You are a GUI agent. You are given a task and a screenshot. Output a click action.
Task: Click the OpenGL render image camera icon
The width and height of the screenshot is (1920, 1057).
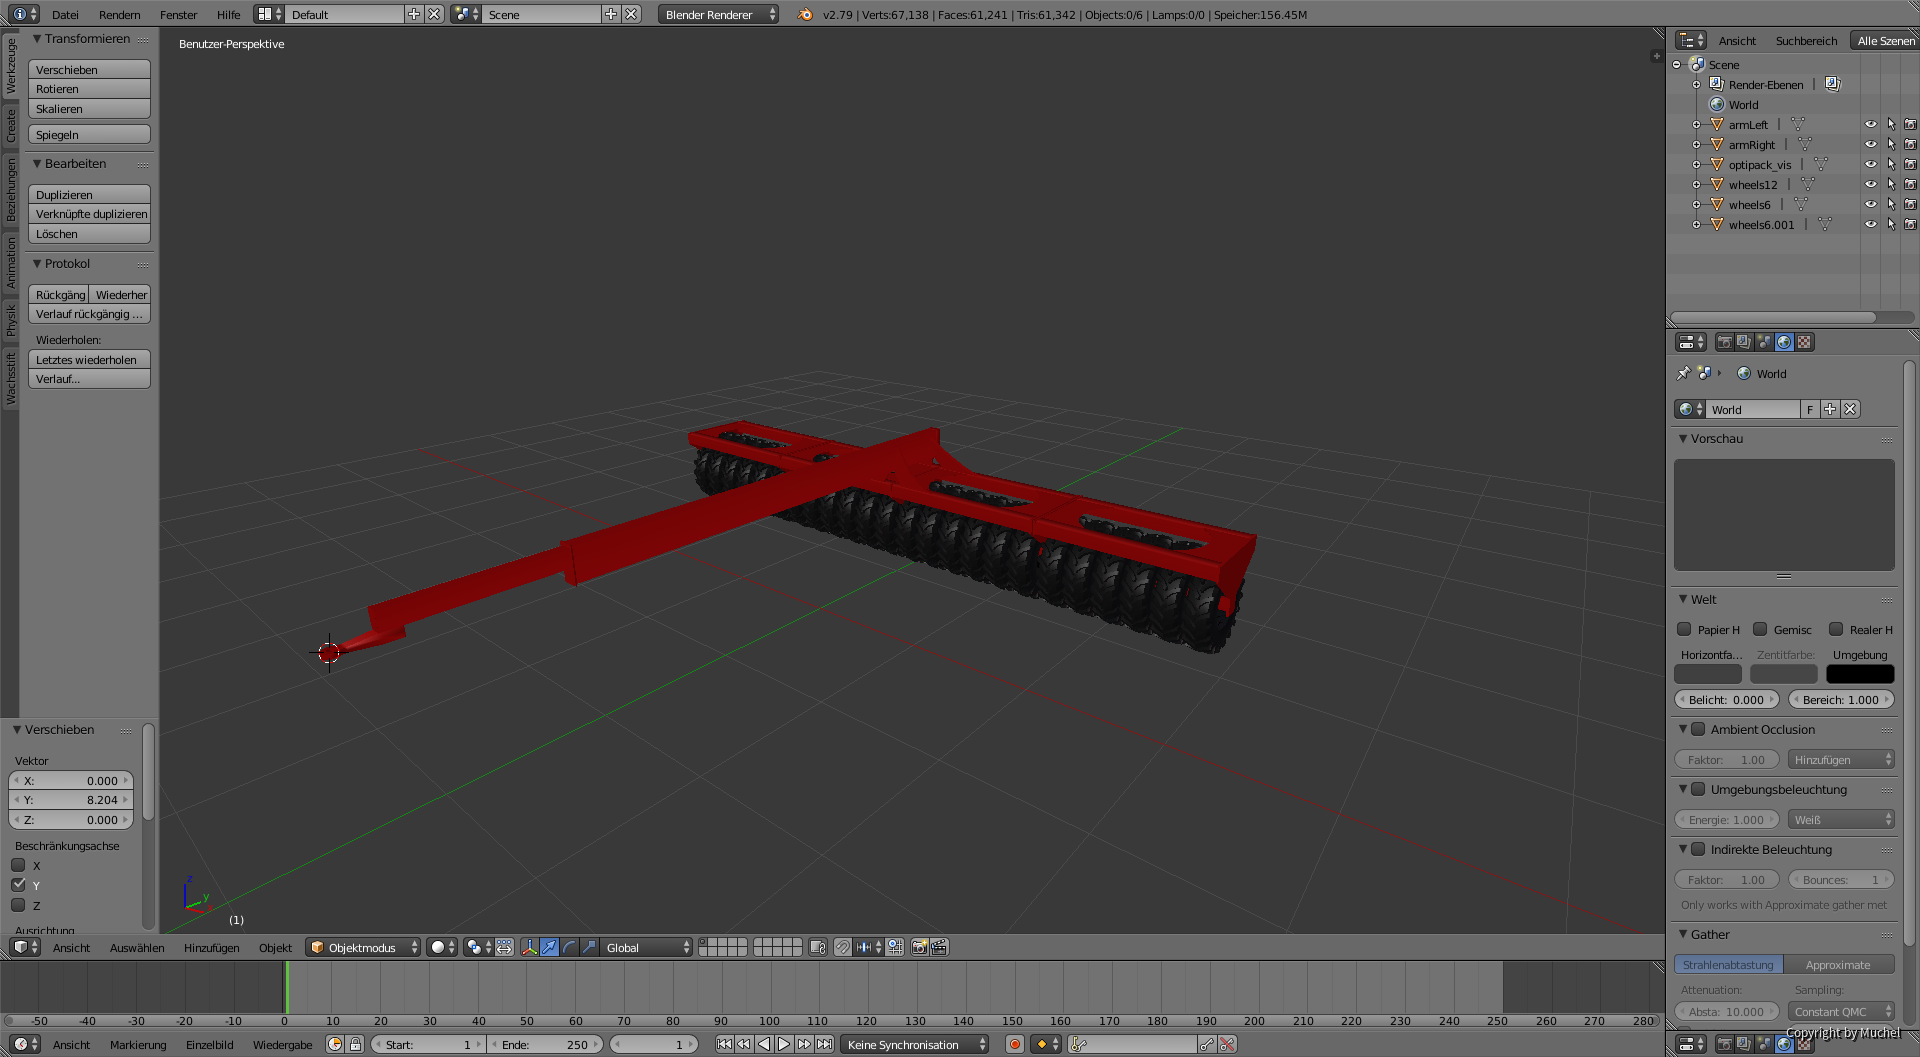[919, 947]
